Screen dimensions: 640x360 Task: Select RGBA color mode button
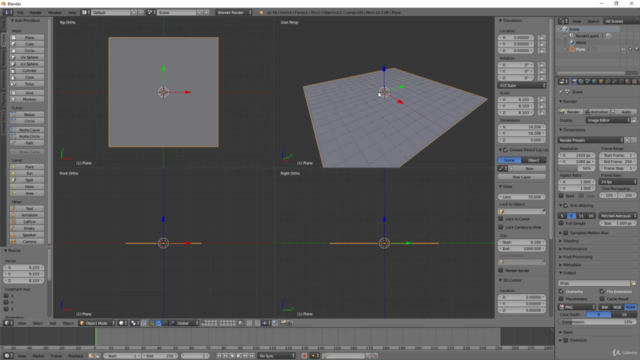click(x=631, y=307)
